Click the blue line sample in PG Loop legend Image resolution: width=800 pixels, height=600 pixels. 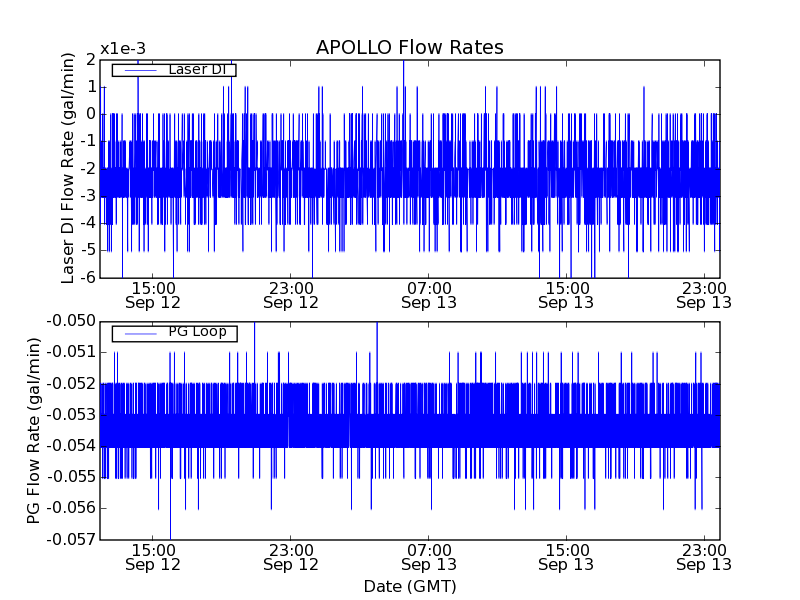[x=138, y=332]
